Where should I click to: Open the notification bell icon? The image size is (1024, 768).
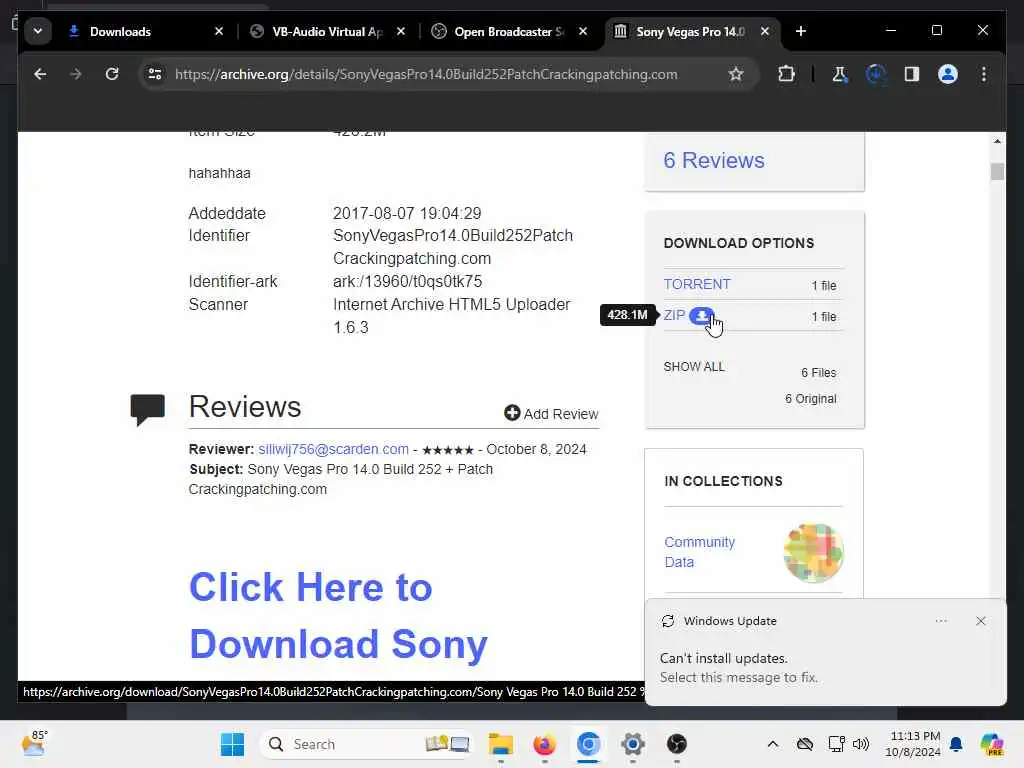pyautogui.click(x=956, y=744)
